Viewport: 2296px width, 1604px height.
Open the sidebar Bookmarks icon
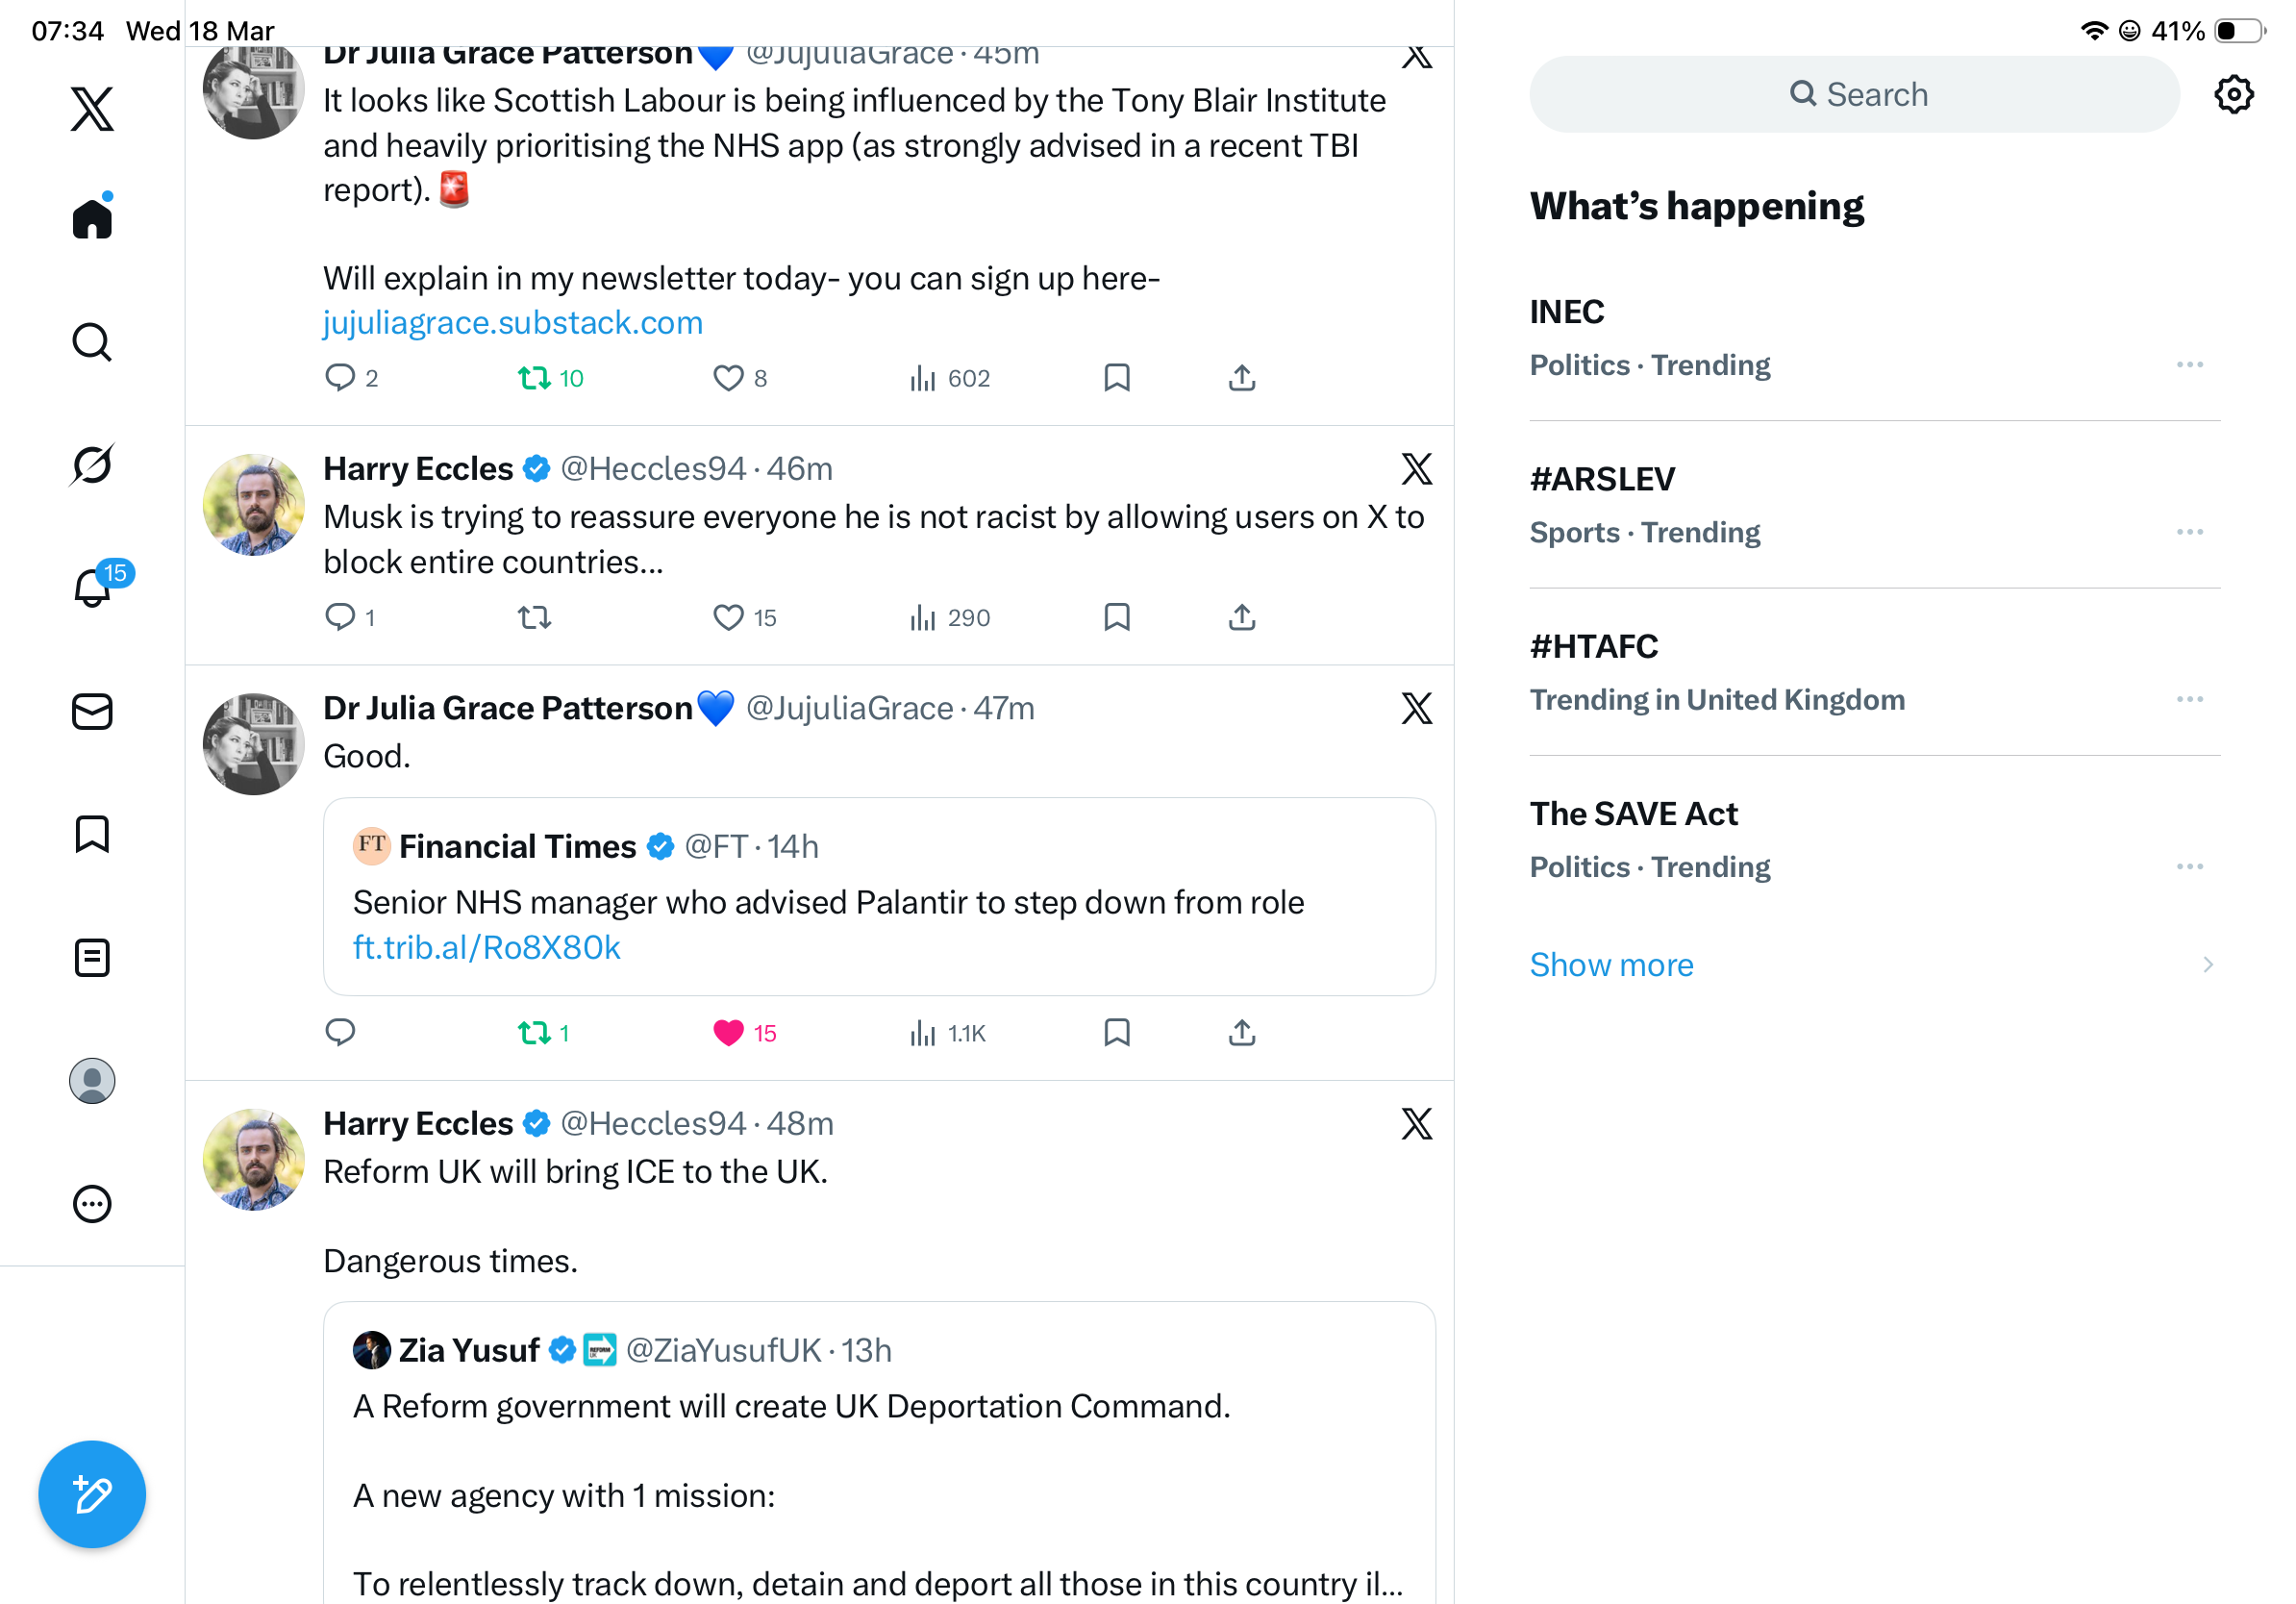point(92,834)
